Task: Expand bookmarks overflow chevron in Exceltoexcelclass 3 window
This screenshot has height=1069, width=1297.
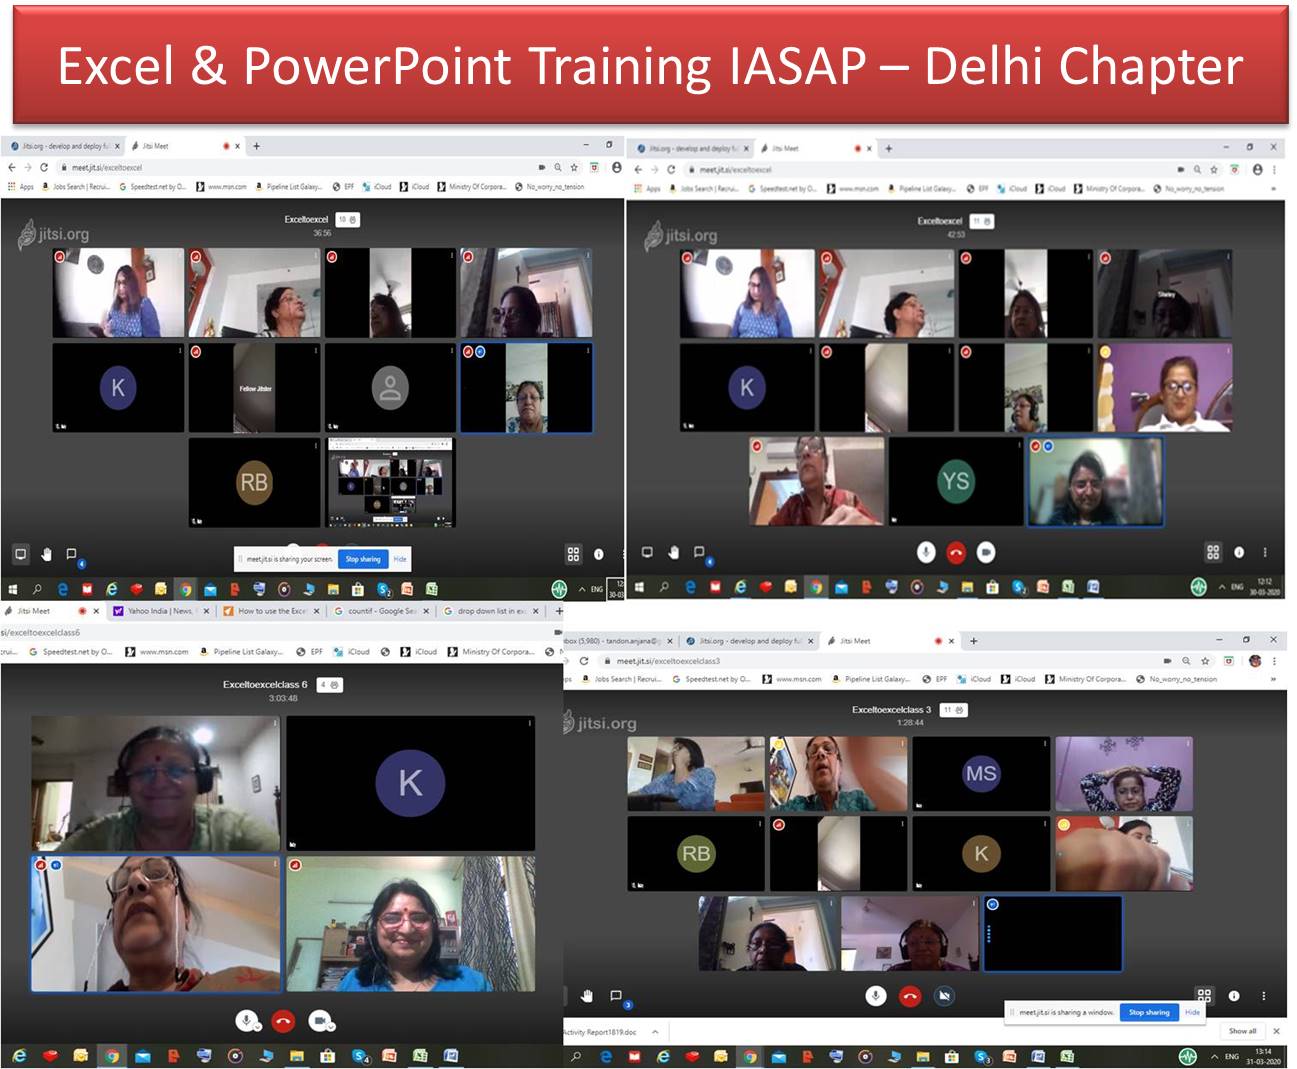Action: pyautogui.click(x=1273, y=679)
